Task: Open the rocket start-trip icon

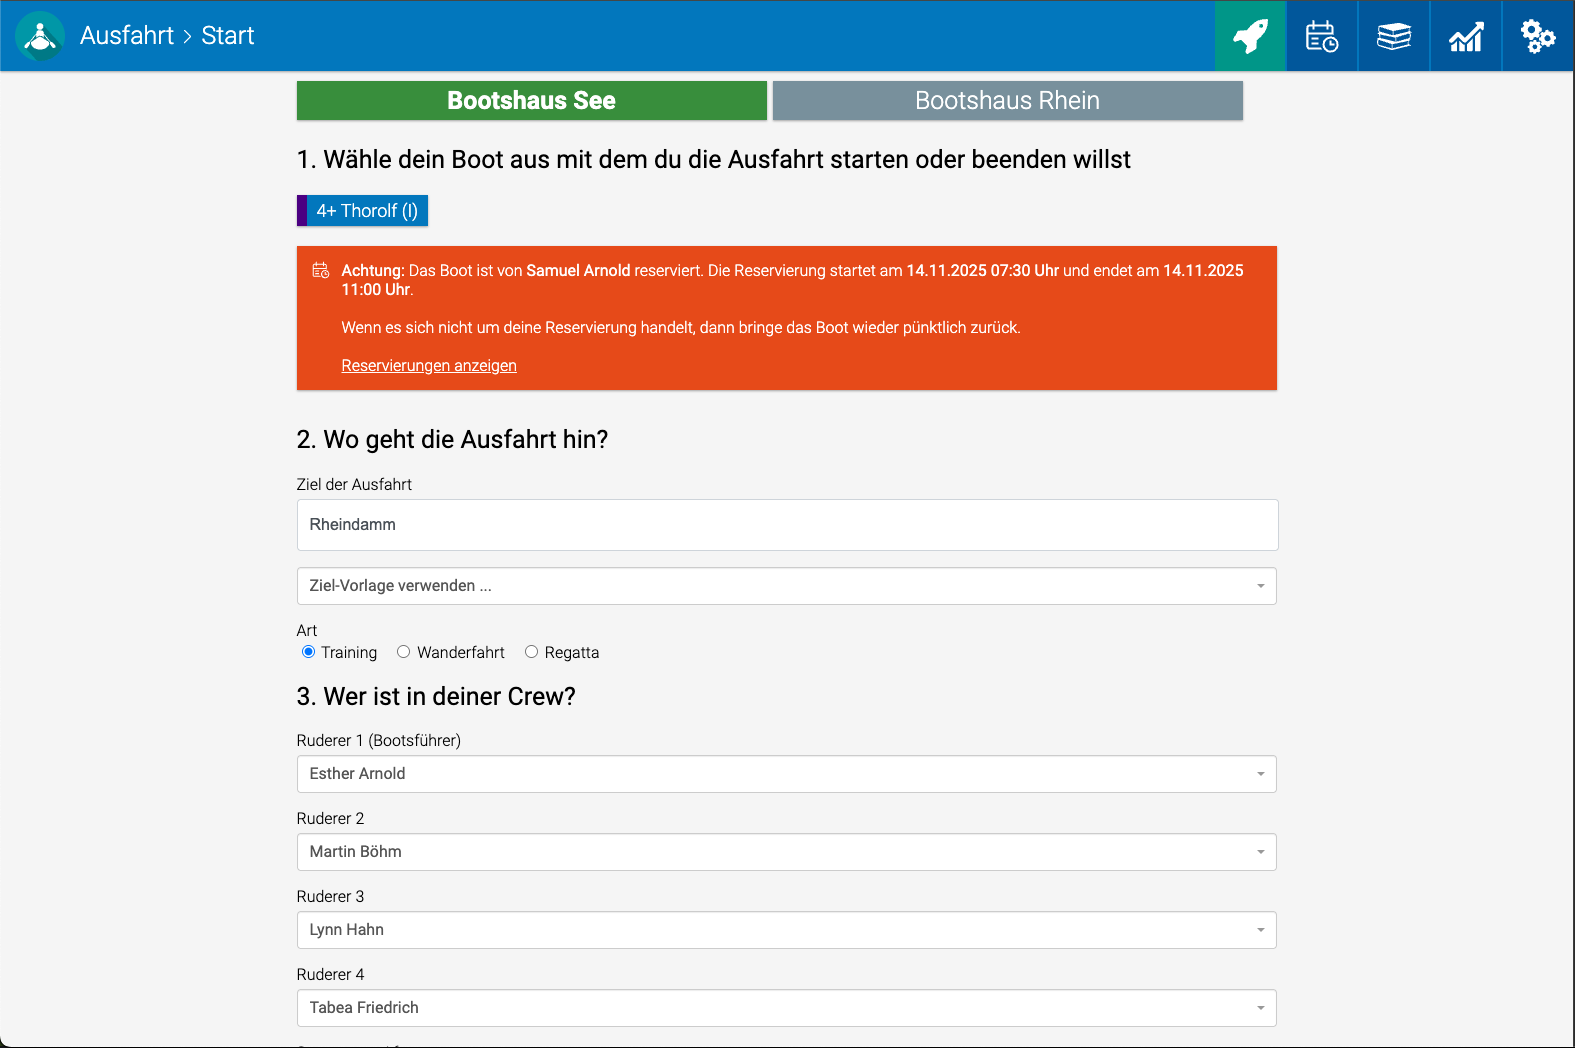Action: pos(1250,36)
